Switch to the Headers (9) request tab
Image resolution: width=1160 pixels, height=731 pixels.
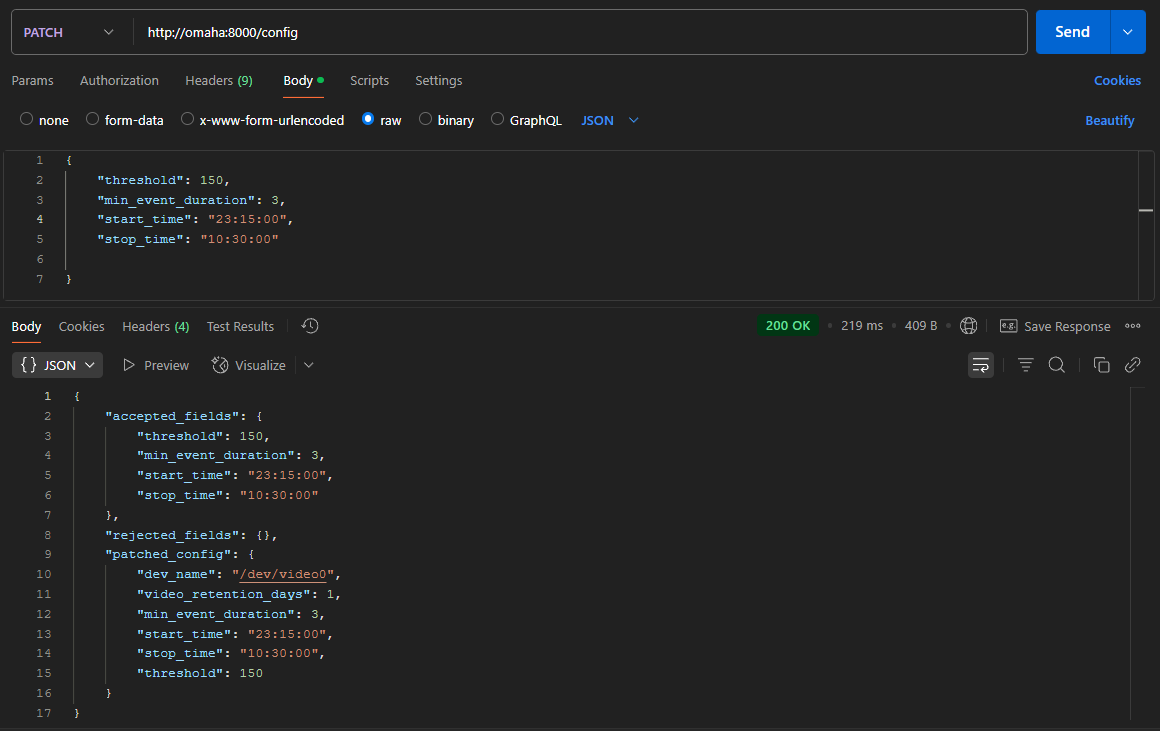coord(218,80)
